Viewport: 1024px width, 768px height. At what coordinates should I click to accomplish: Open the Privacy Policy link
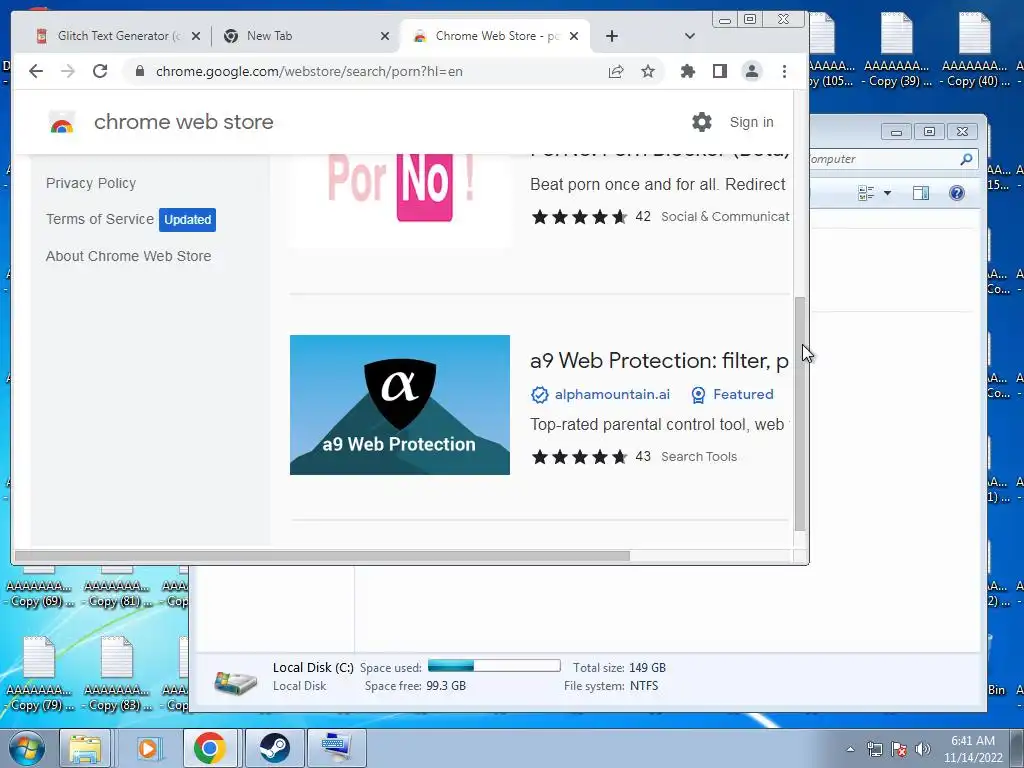[x=91, y=184]
